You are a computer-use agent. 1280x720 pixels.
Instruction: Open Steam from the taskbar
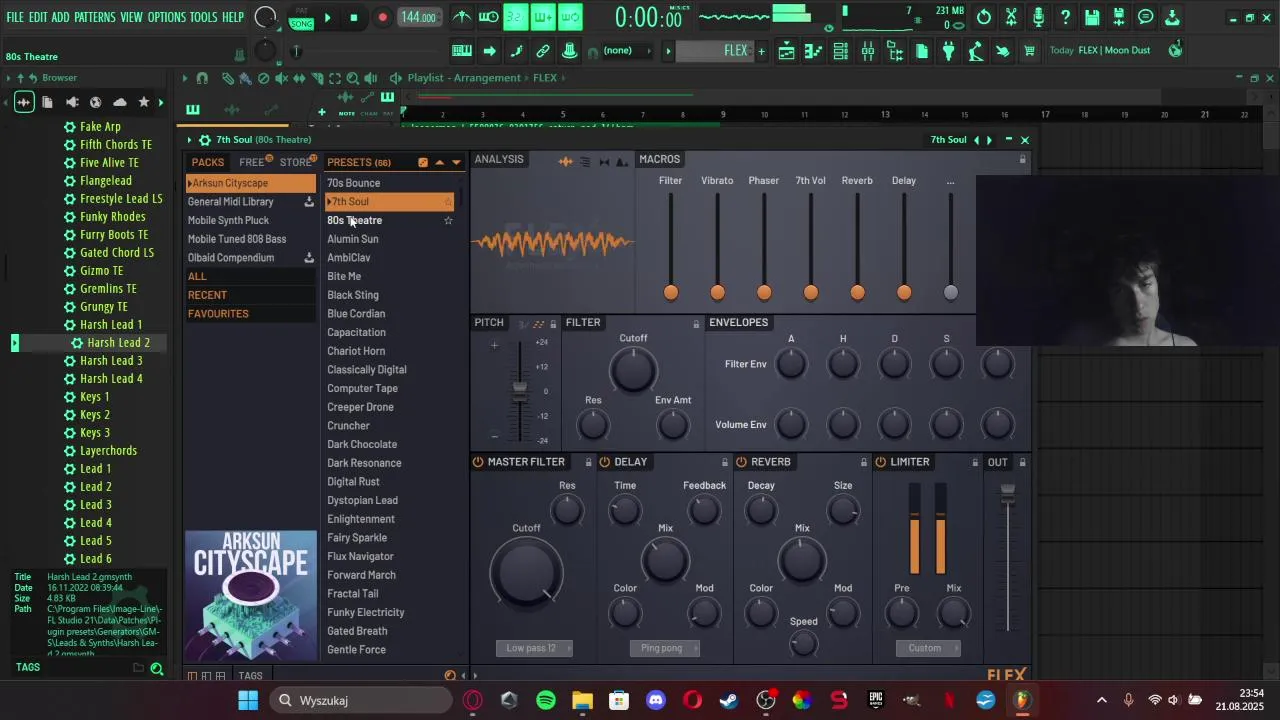[x=729, y=700]
